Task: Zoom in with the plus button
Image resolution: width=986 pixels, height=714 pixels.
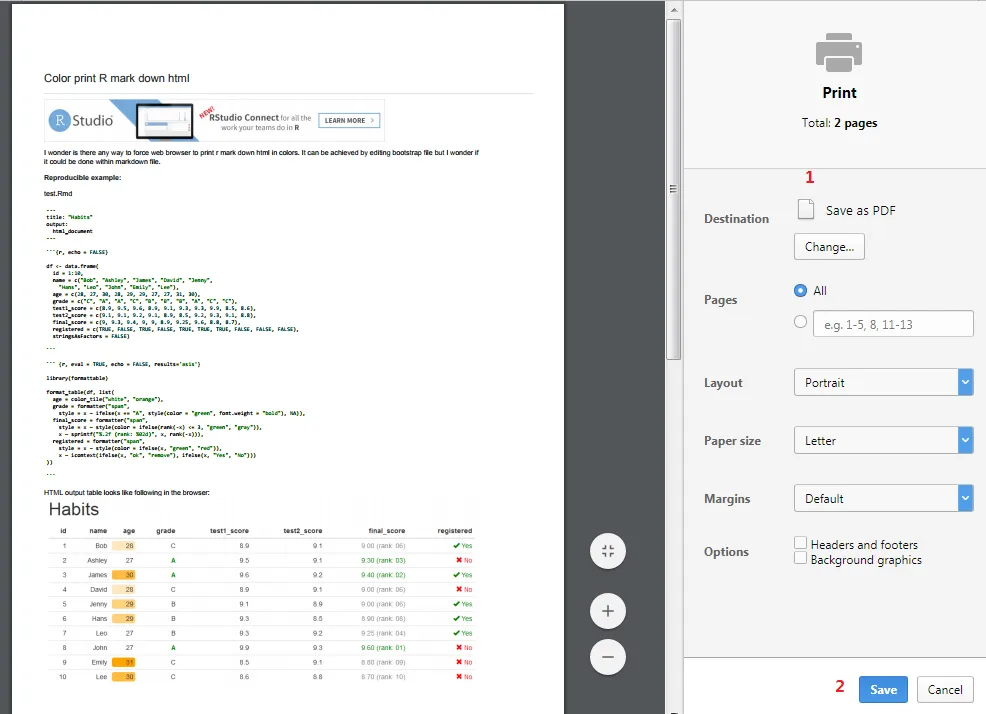Action: point(607,611)
